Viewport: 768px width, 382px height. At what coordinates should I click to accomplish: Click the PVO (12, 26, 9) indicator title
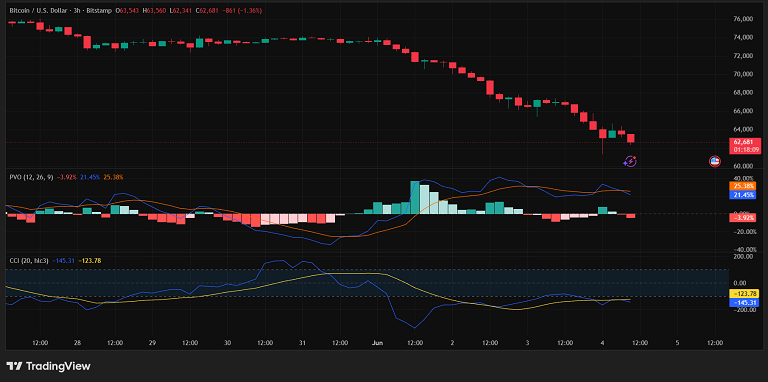pyautogui.click(x=31, y=177)
